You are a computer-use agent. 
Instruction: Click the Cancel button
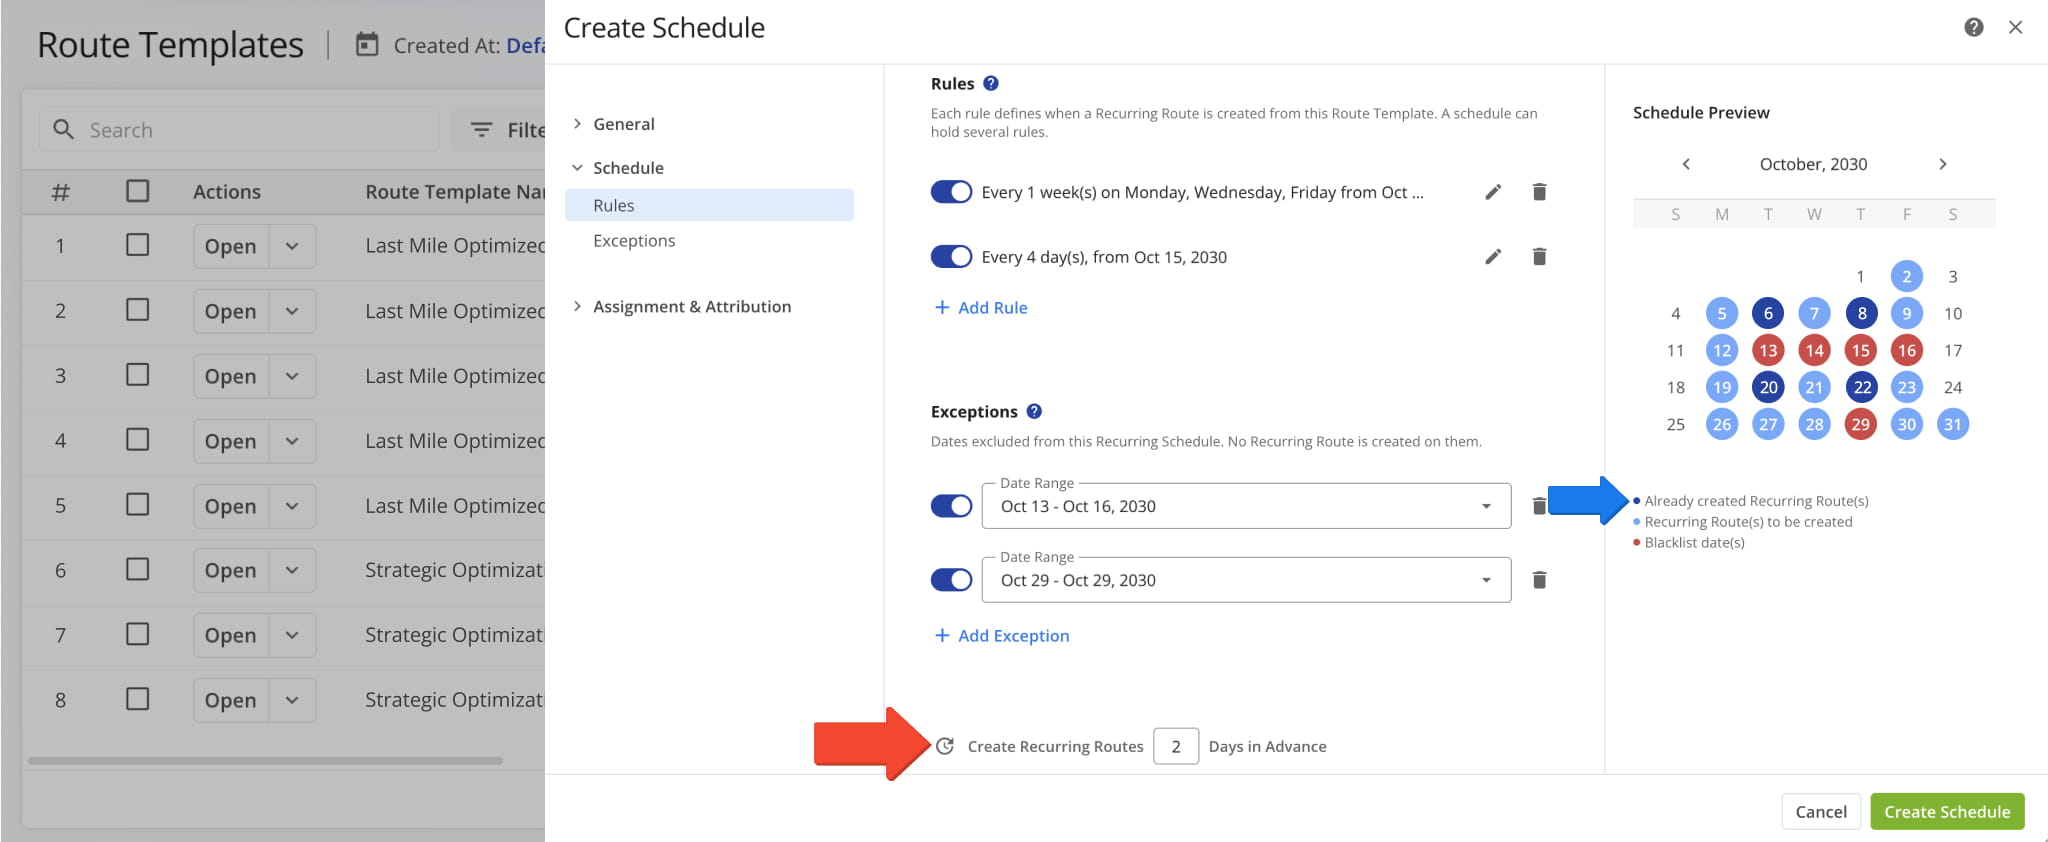(x=1821, y=812)
